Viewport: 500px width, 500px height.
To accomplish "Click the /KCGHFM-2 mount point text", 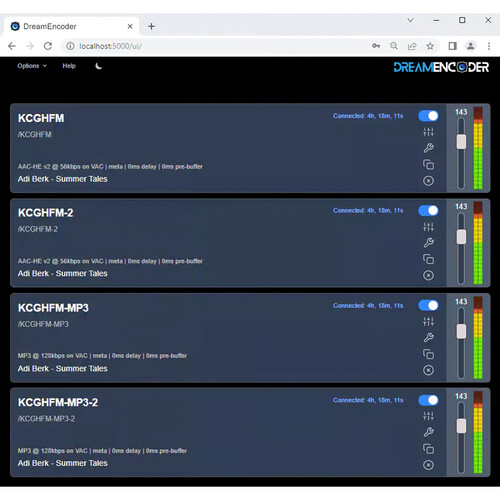I will point(38,229).
